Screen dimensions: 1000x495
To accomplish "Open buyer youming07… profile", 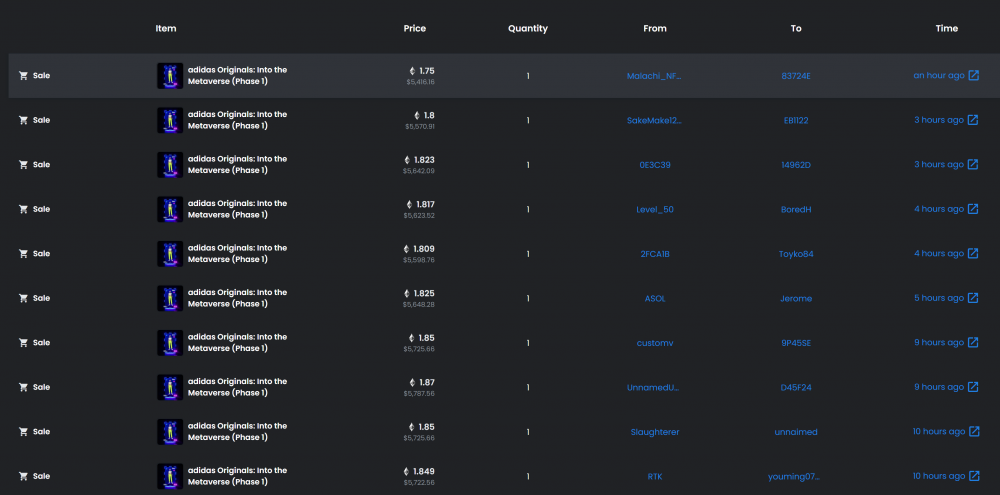I will (796, 476).
